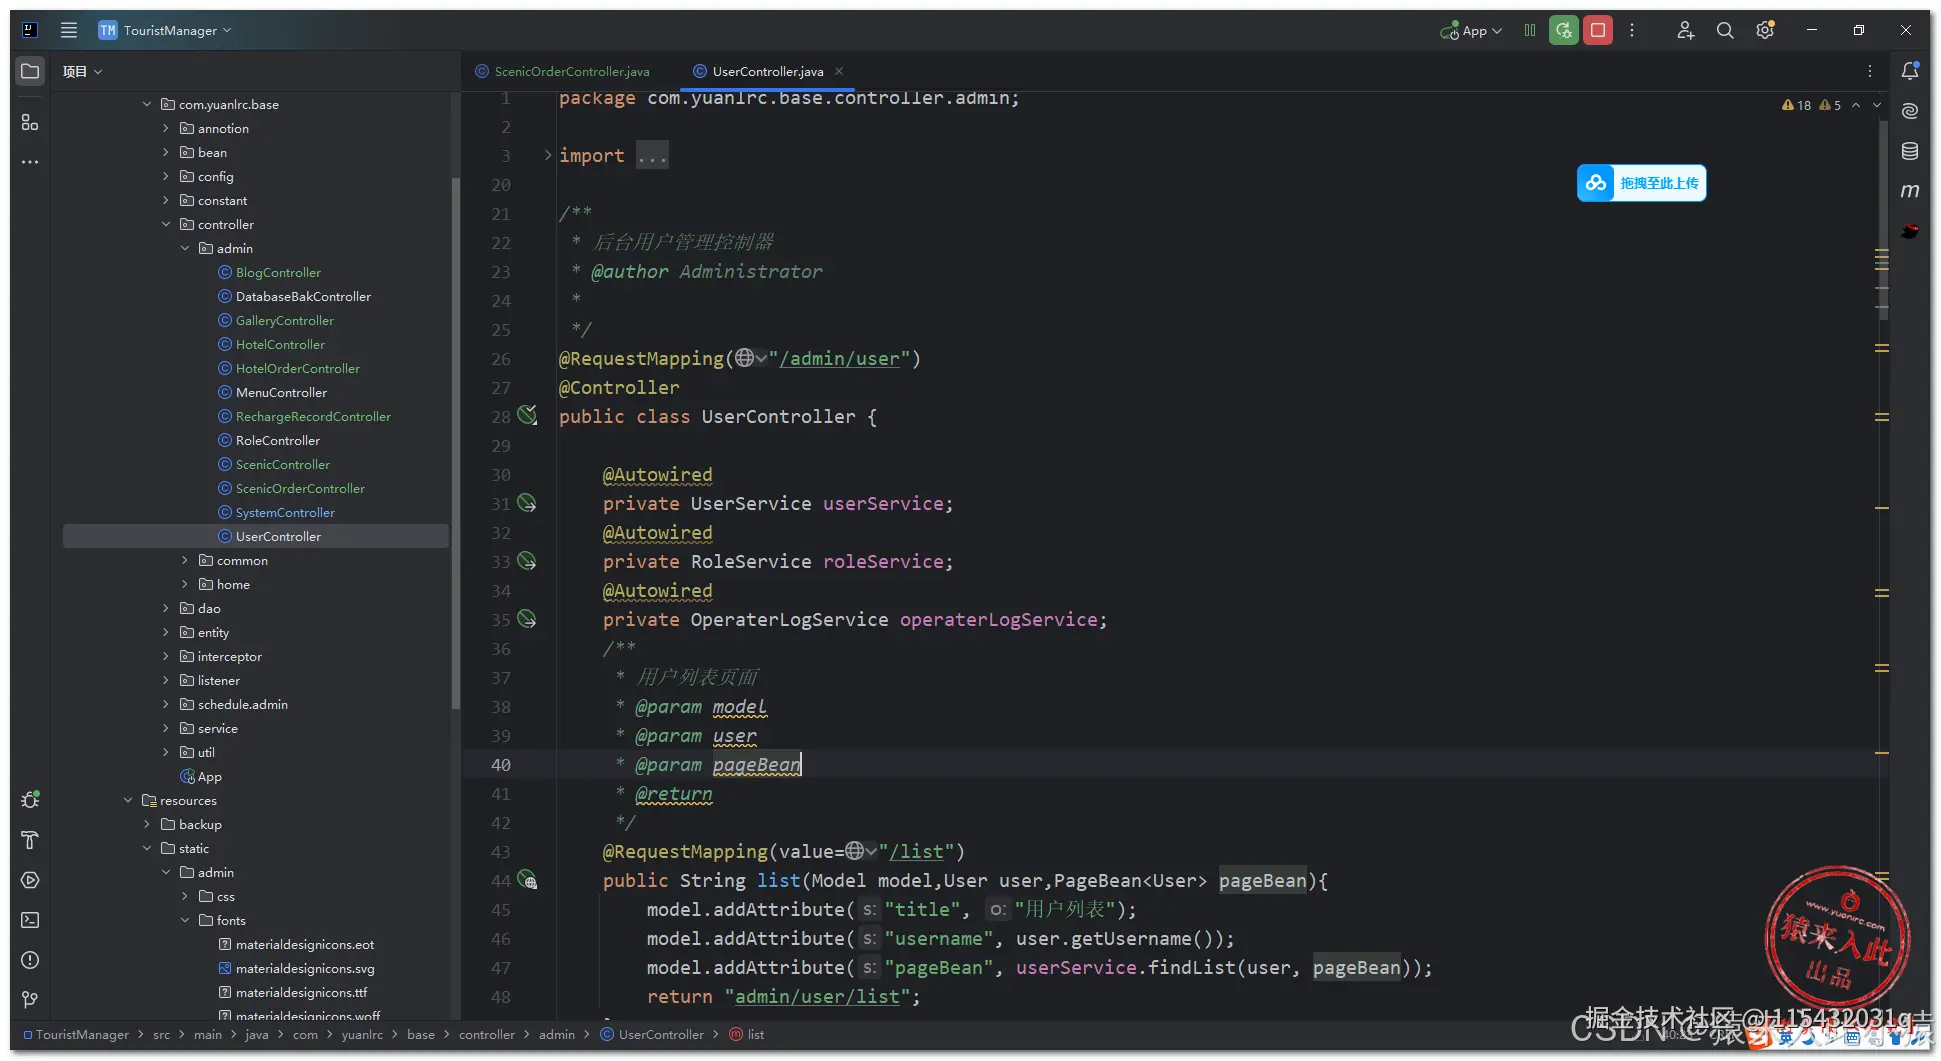Click the bean gutter icon on line 33
The width and height of the screenshot is (1941, 1061).
527,561
